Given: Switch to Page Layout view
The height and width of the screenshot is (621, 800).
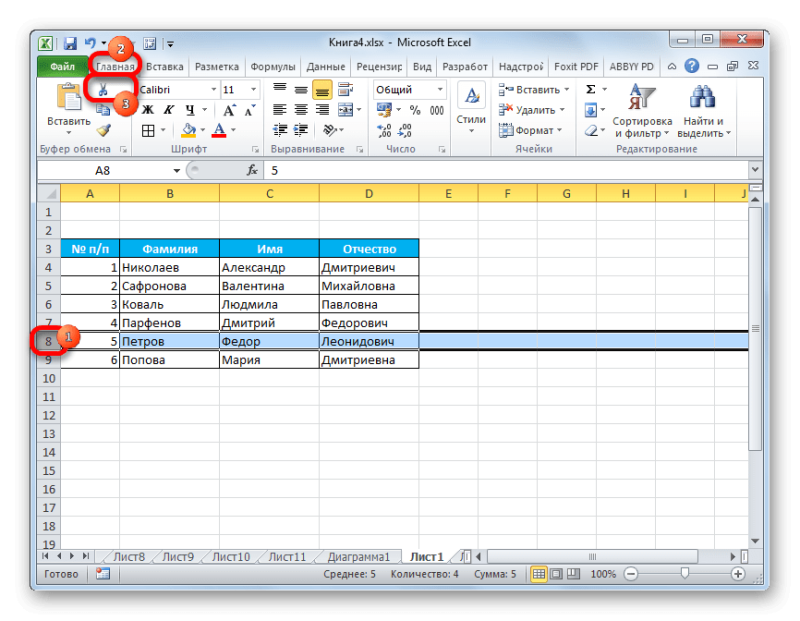Looking at the screenshot, I should tap(556, 574).
